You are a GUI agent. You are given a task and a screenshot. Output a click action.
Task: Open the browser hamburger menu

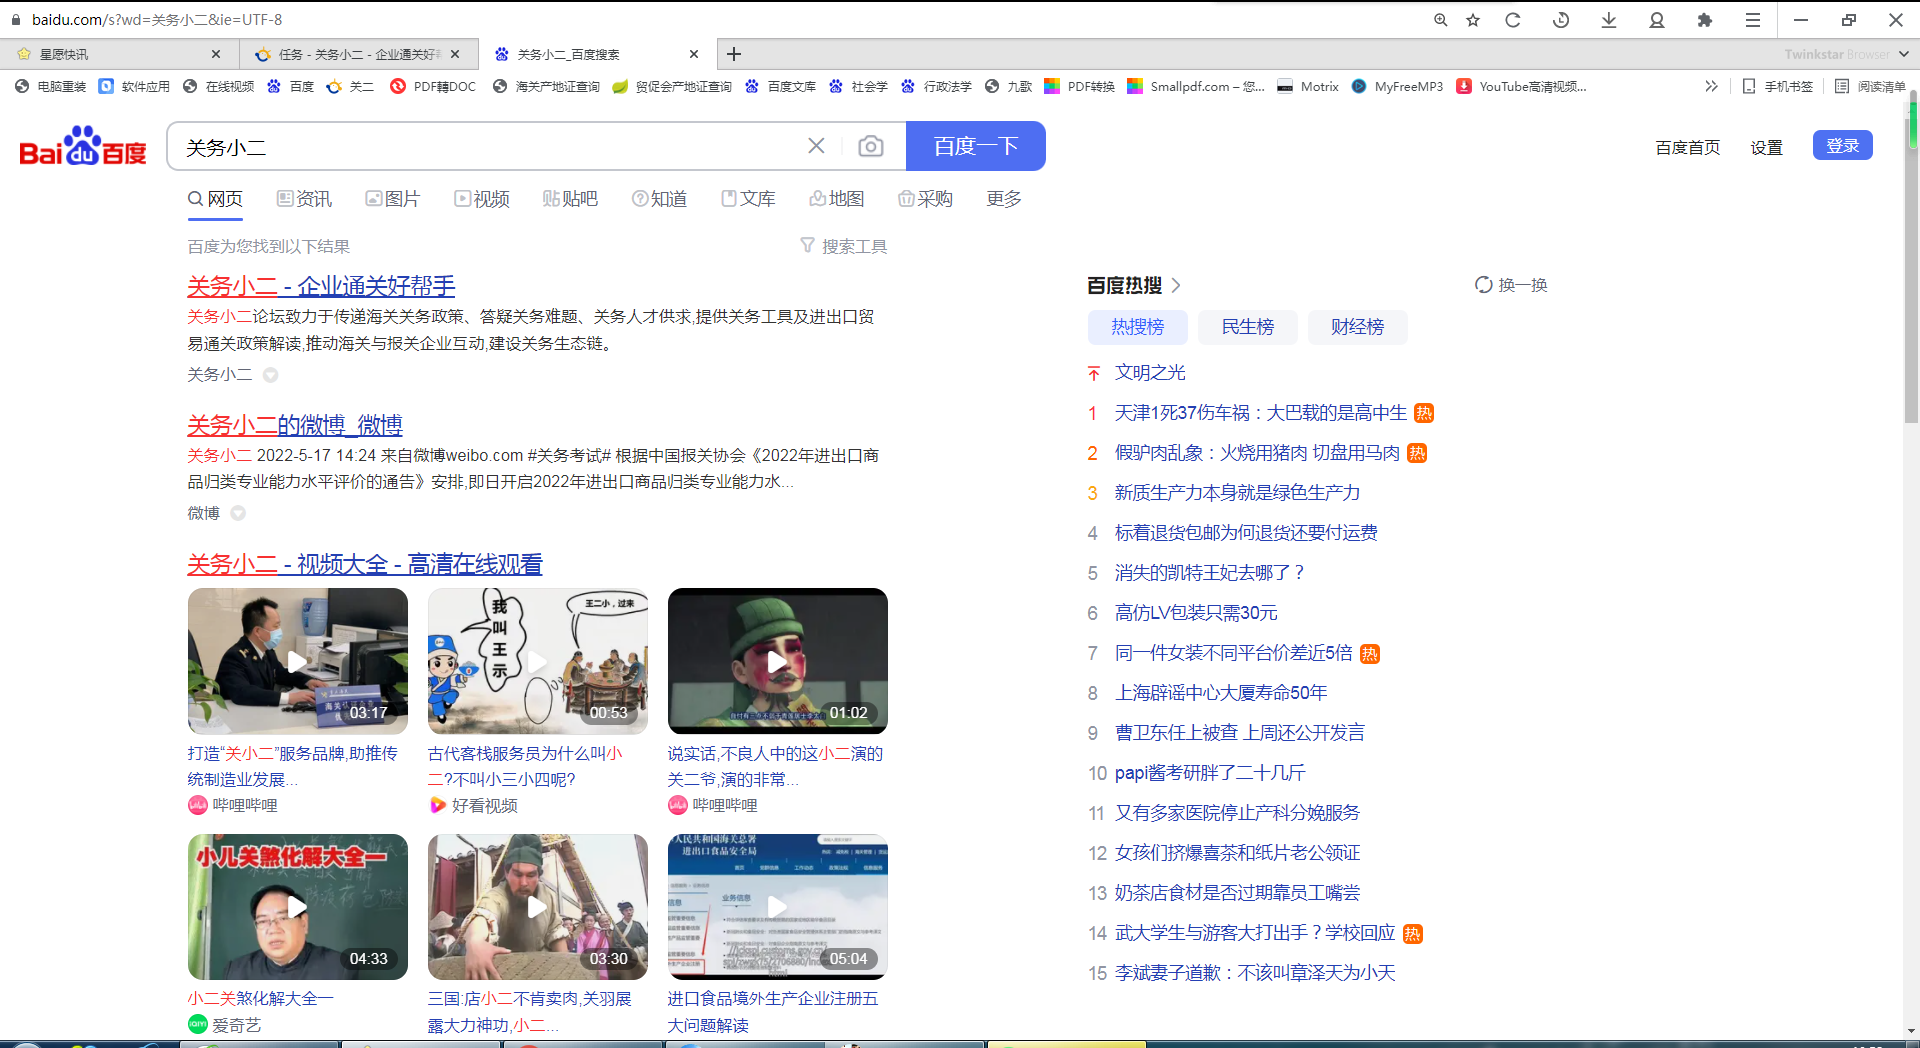(x=1753, y=19)
